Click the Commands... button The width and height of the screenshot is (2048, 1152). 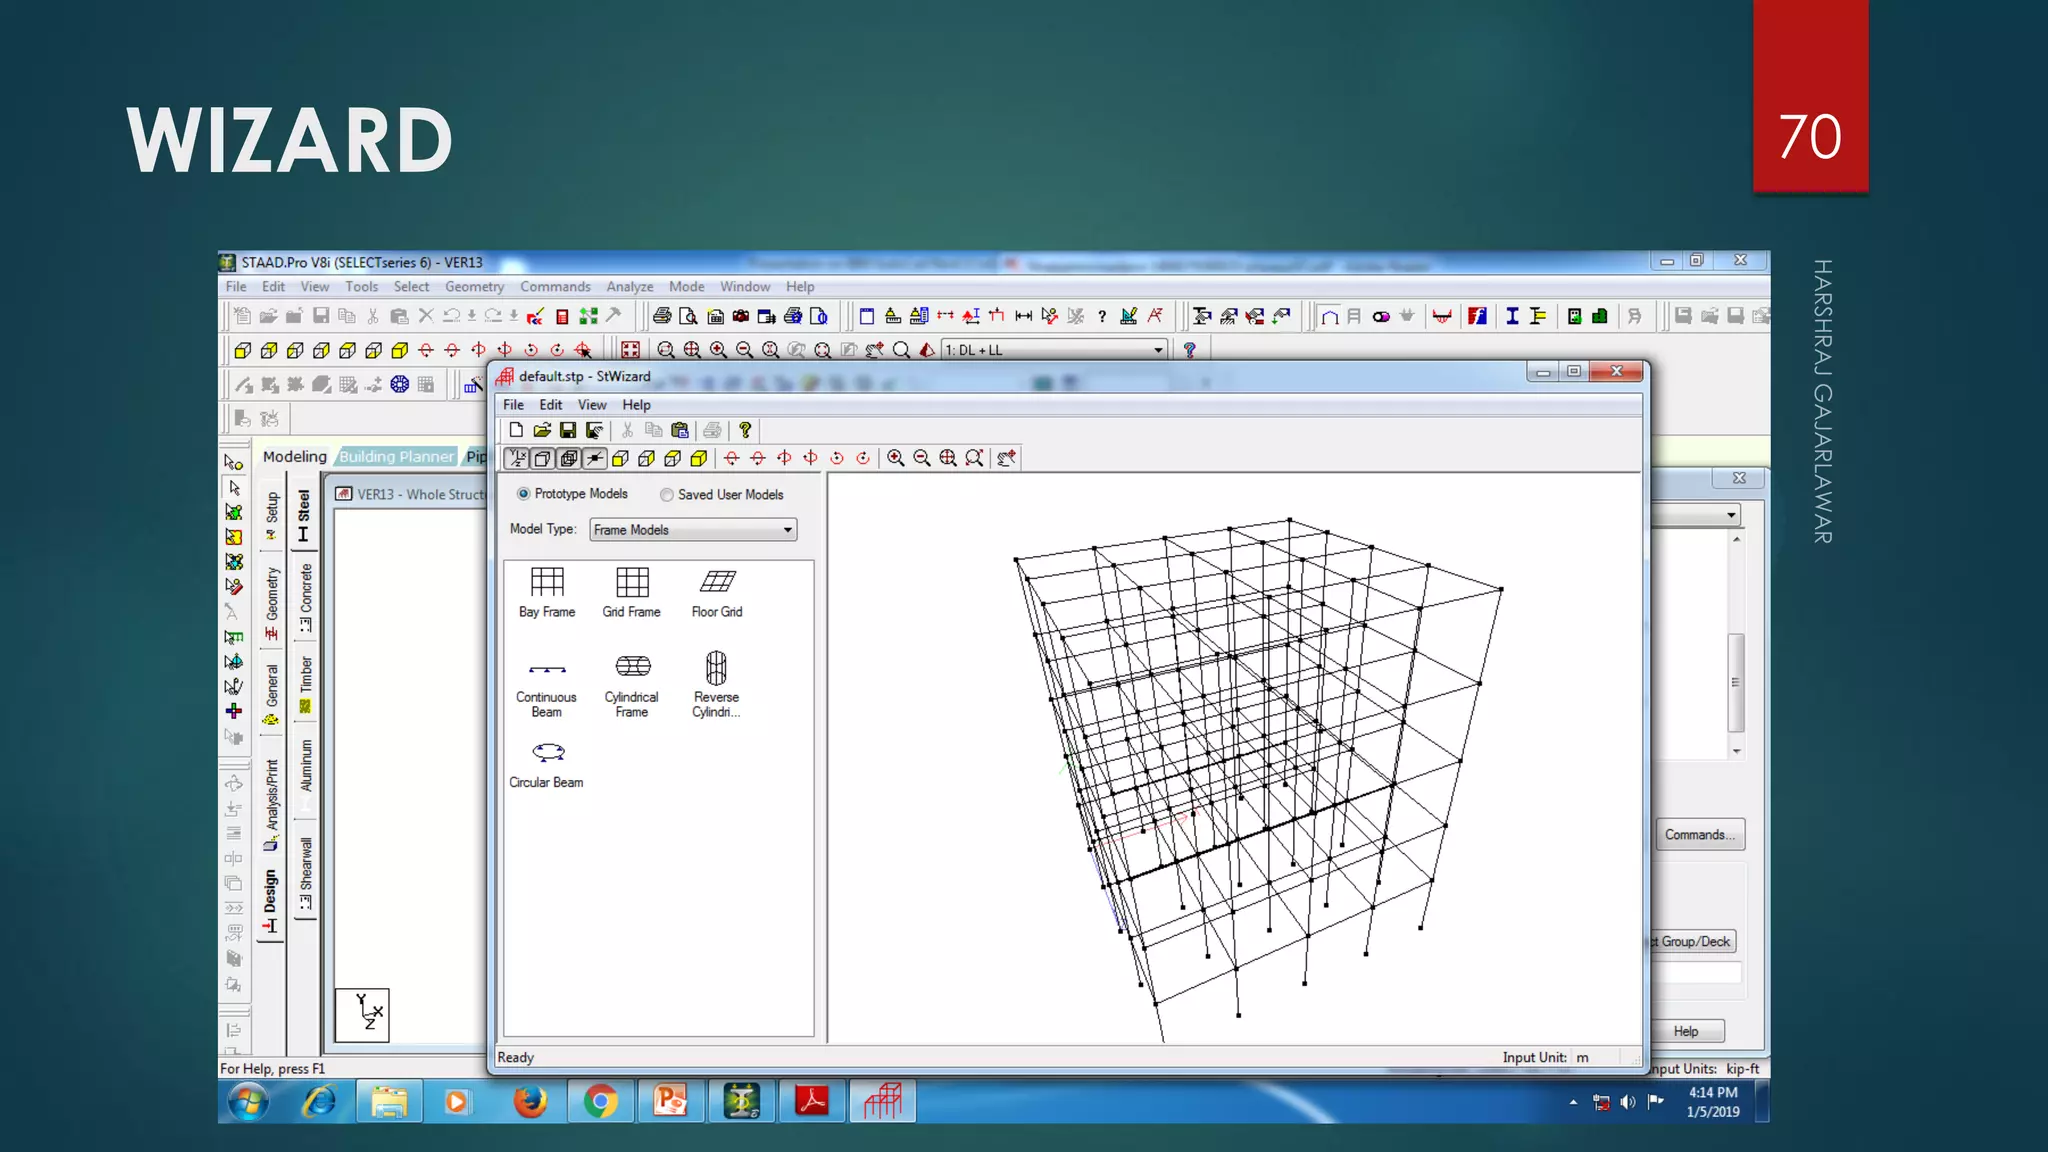[x=1699, y=835]
